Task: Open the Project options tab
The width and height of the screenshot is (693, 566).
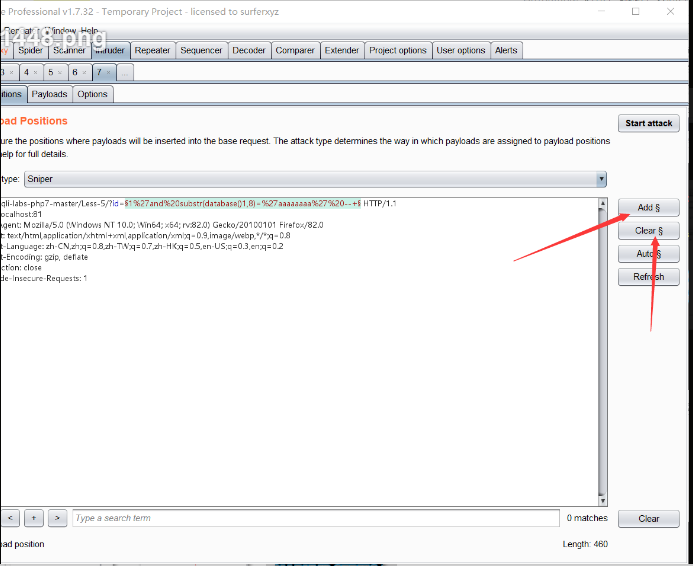Action: point(398,50)
